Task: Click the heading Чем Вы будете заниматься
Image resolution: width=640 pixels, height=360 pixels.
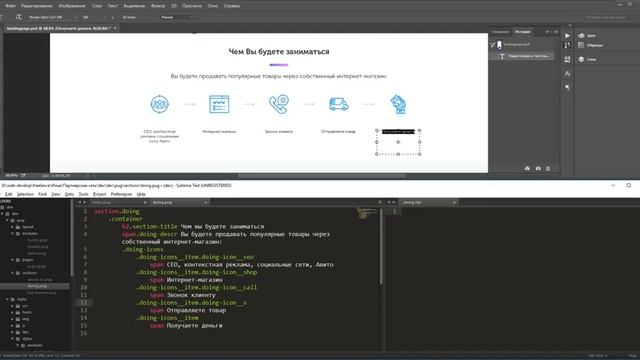Action: click(279, 52)
